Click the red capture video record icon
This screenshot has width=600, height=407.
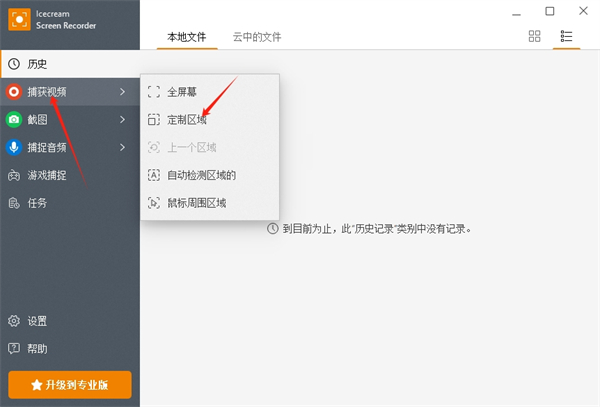[x=14, y=92]
